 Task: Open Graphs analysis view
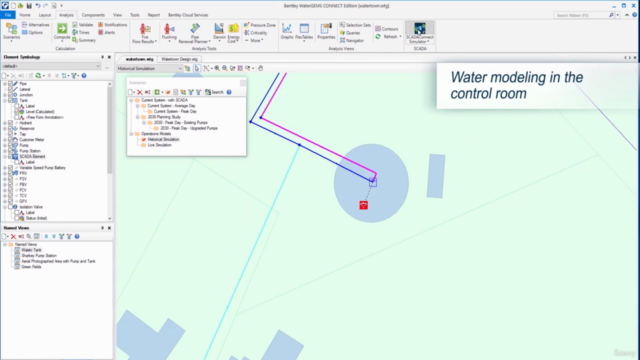287,32
